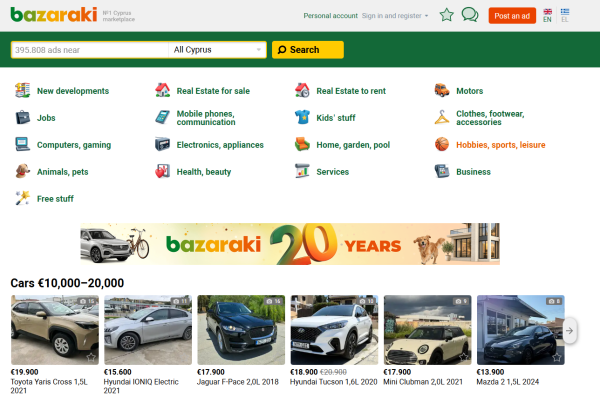Favorite the Mazda 2 listing star
Image resolution: width=600 pixels, height=403 pixels.
pyautogui.click(x=556, y=357)
